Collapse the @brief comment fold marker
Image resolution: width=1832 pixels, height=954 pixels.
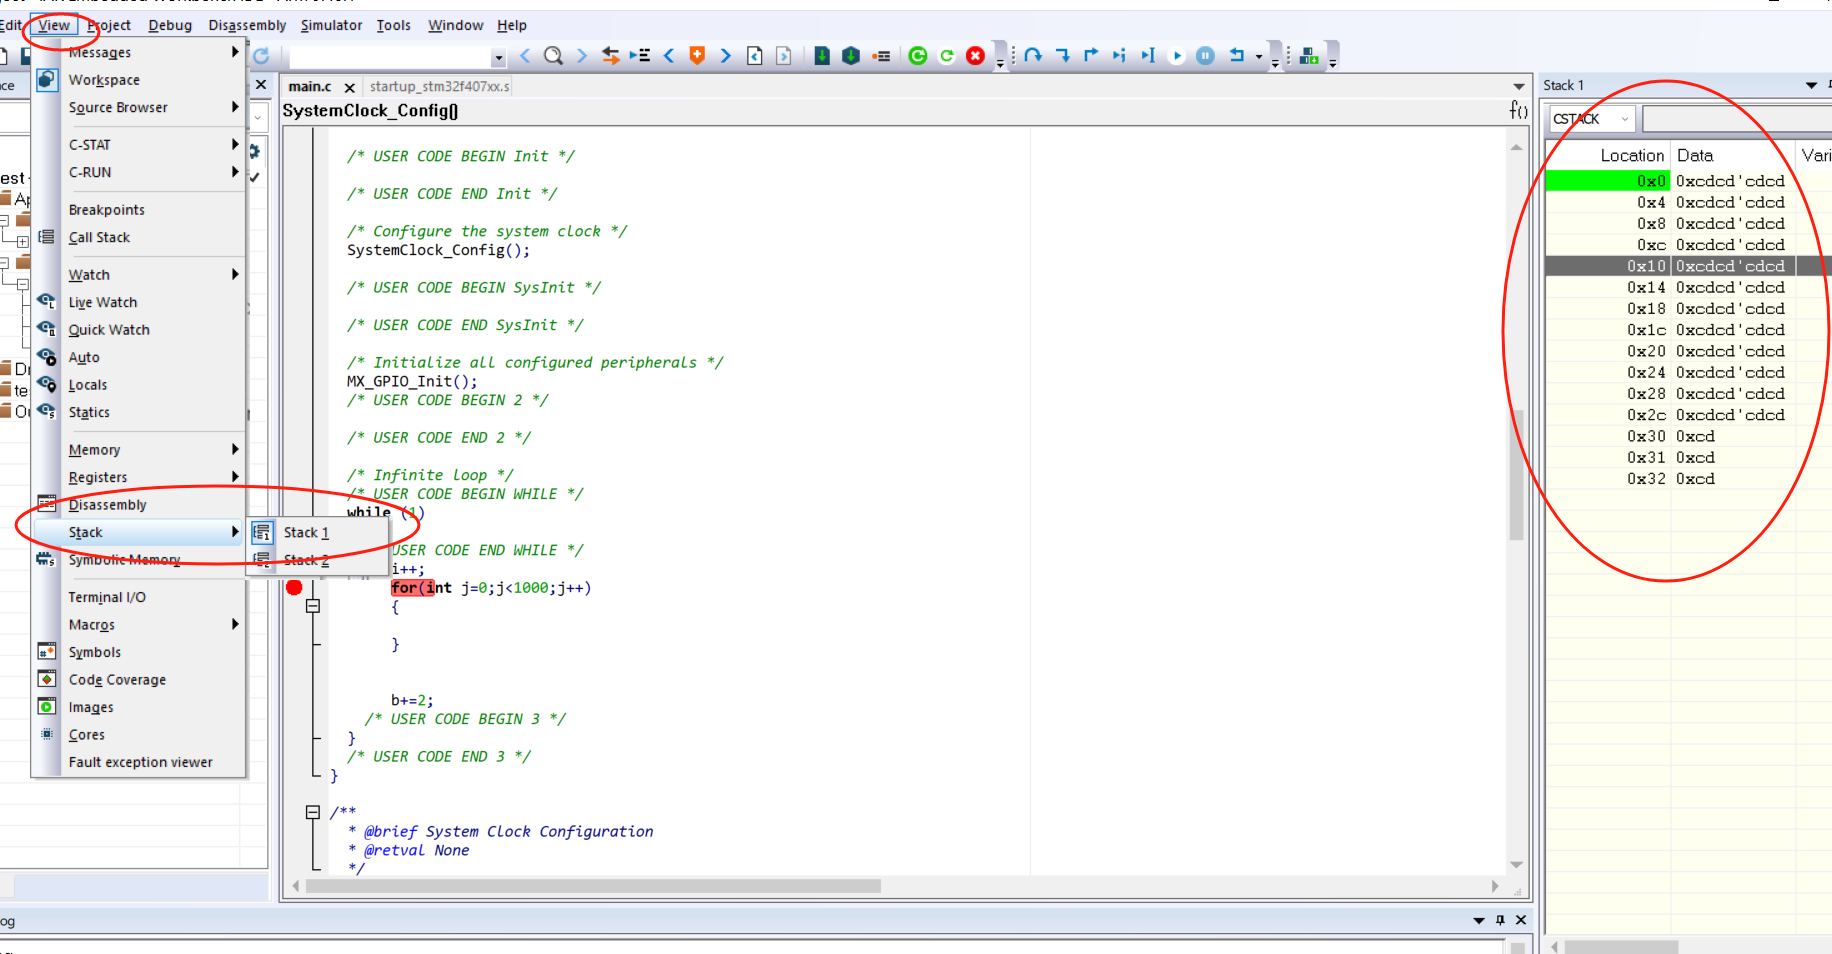[313, 812]
